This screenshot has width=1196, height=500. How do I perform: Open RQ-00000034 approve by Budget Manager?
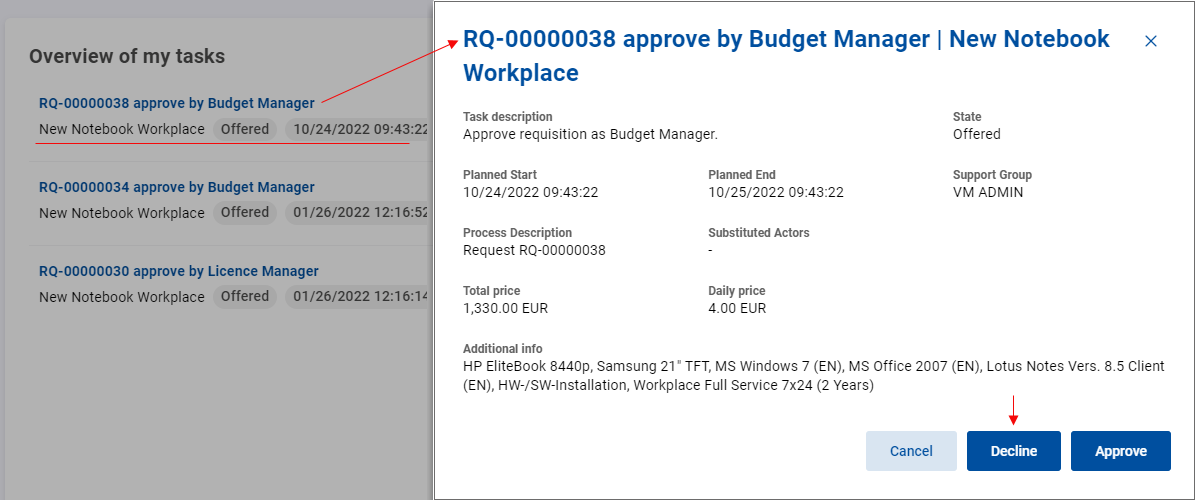176,187
